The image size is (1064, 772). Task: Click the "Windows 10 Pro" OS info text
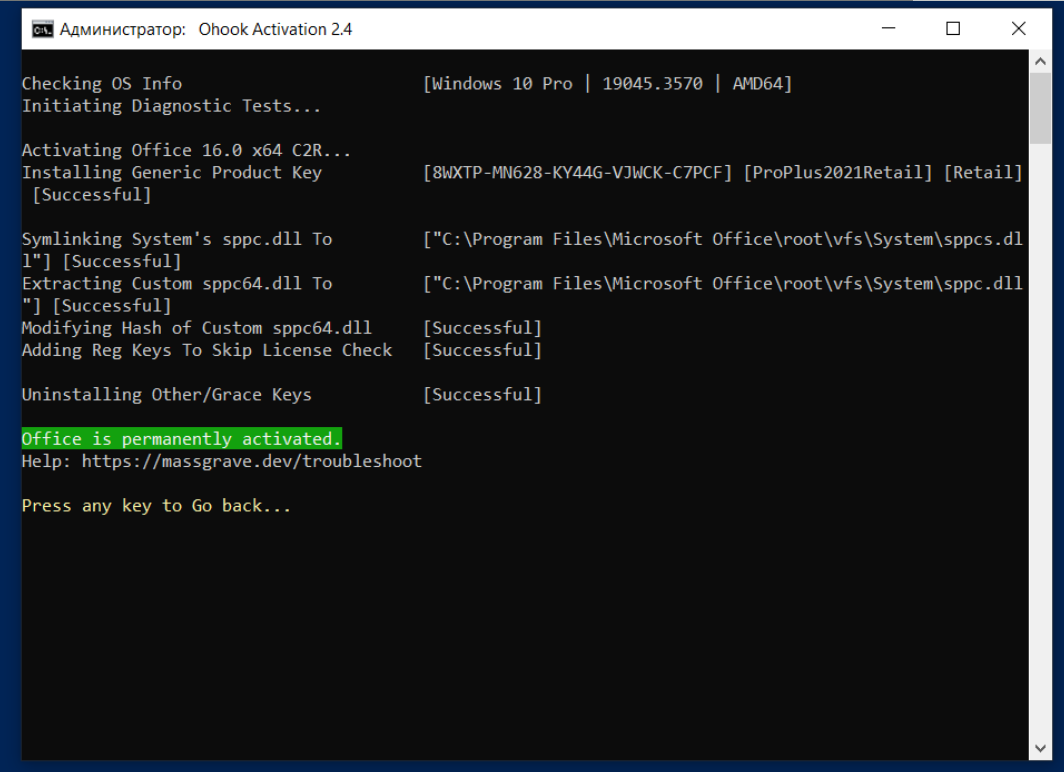(502, 84)
